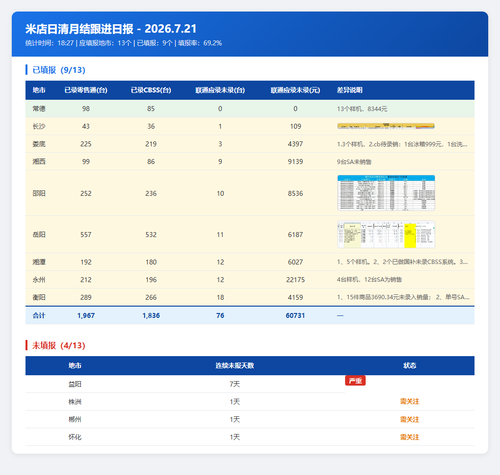The height and width of the screenshot is (475, 500).
Task: Click the value 289 in the 衡阳 row
Action: click(86, 297)
